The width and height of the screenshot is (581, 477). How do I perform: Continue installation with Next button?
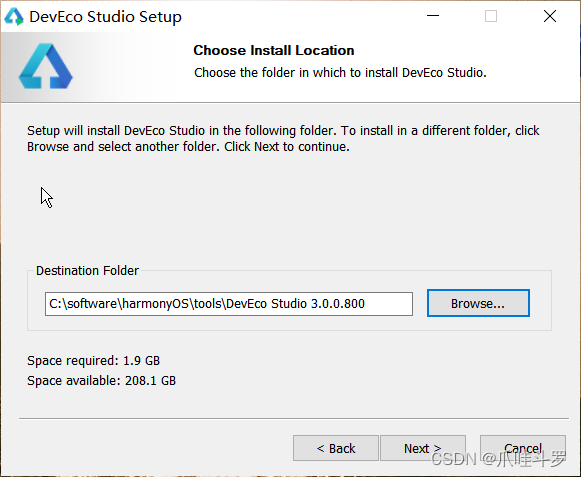click(423, 448)
